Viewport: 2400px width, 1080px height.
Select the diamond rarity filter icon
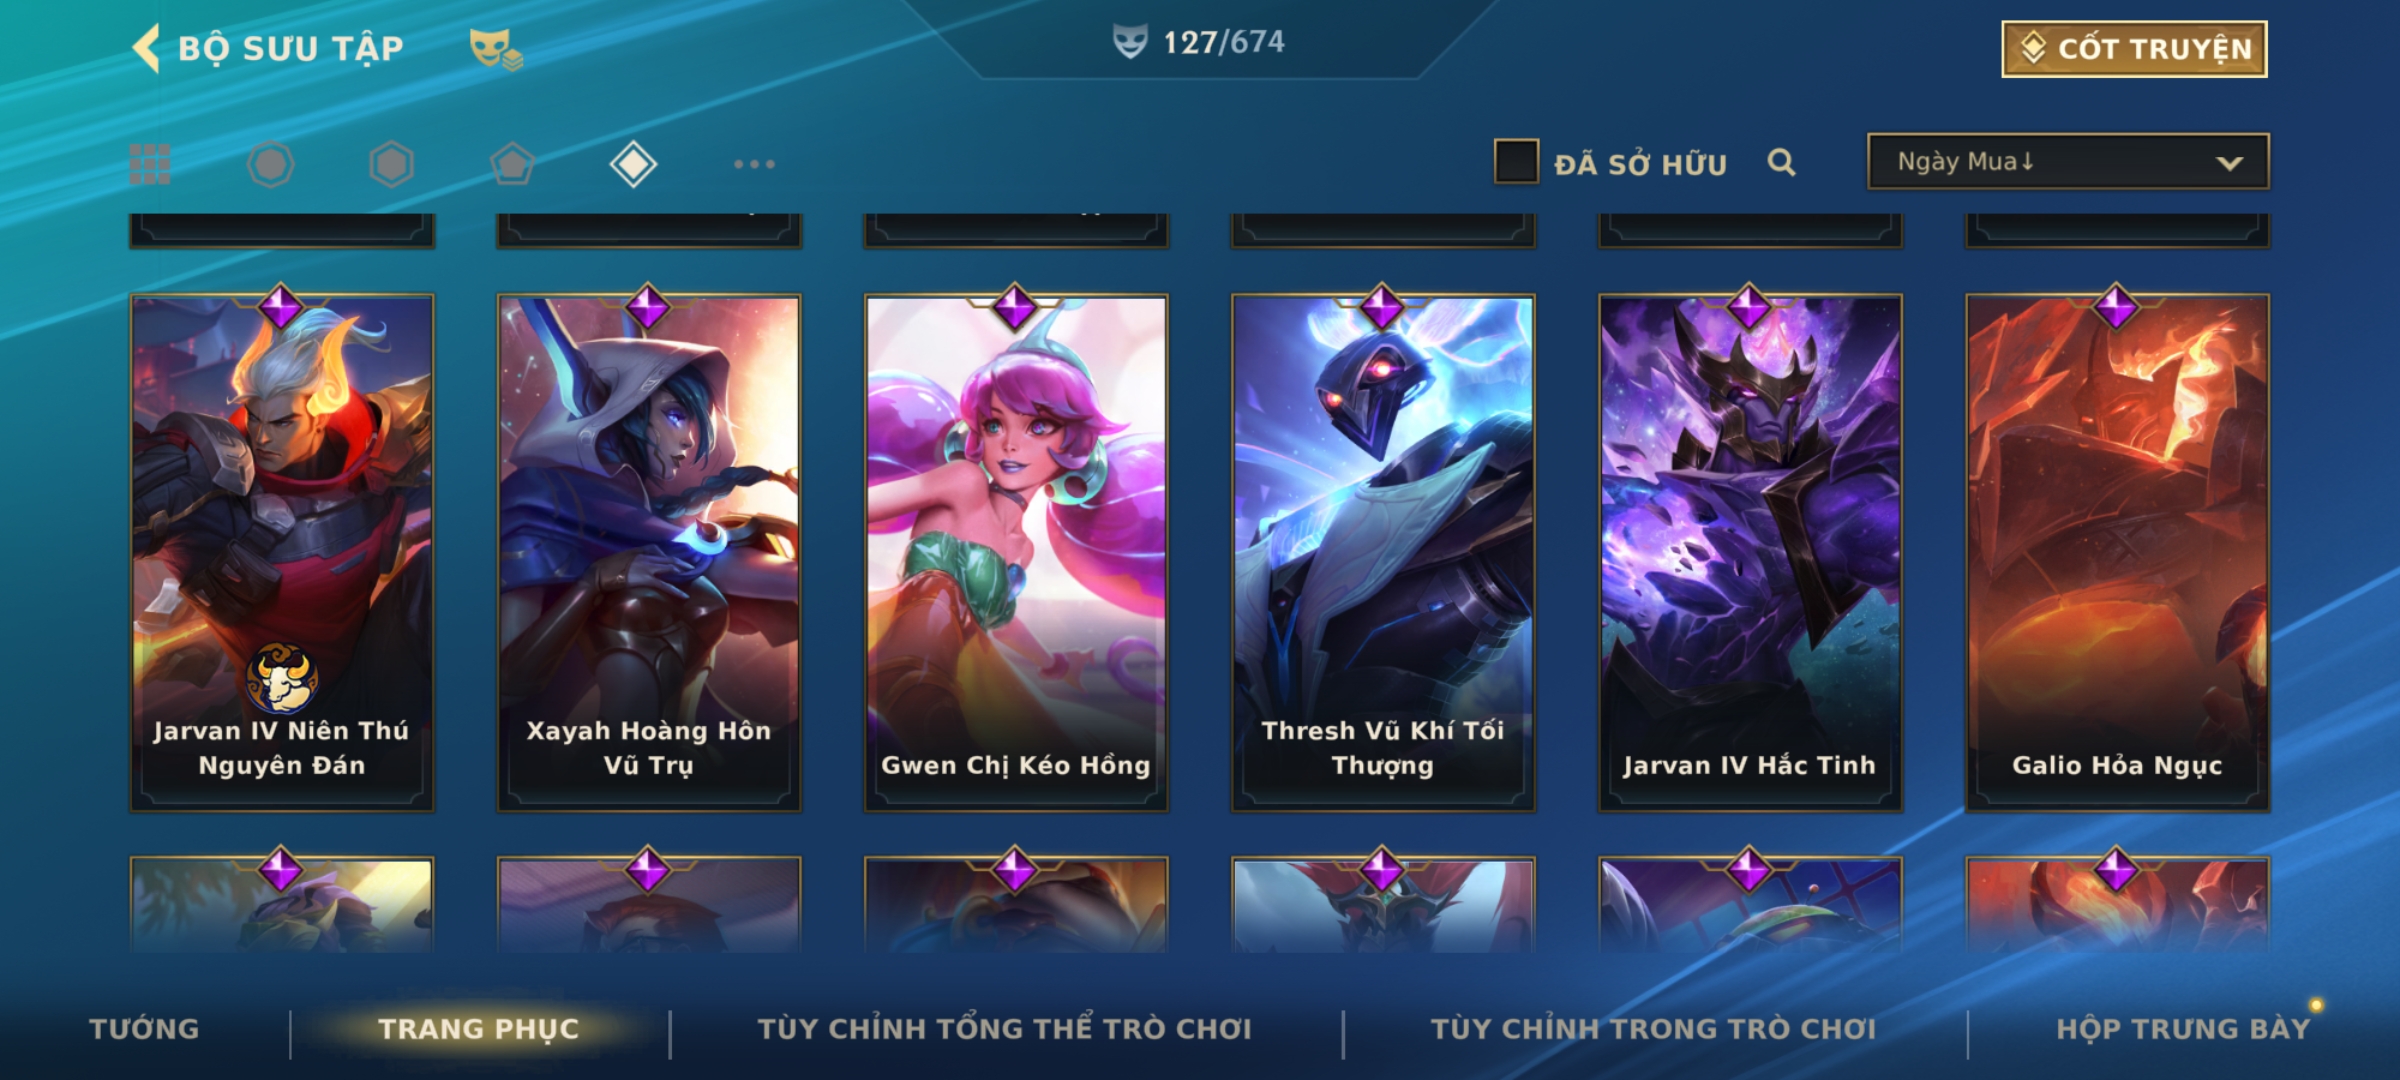click(x=633, y=164)
